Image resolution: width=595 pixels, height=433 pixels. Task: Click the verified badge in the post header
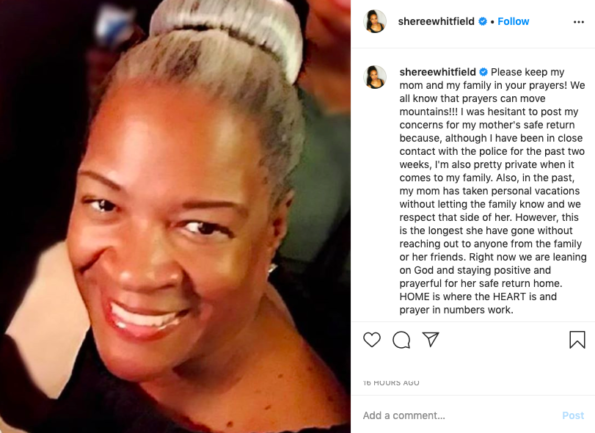tap(483, 21)
